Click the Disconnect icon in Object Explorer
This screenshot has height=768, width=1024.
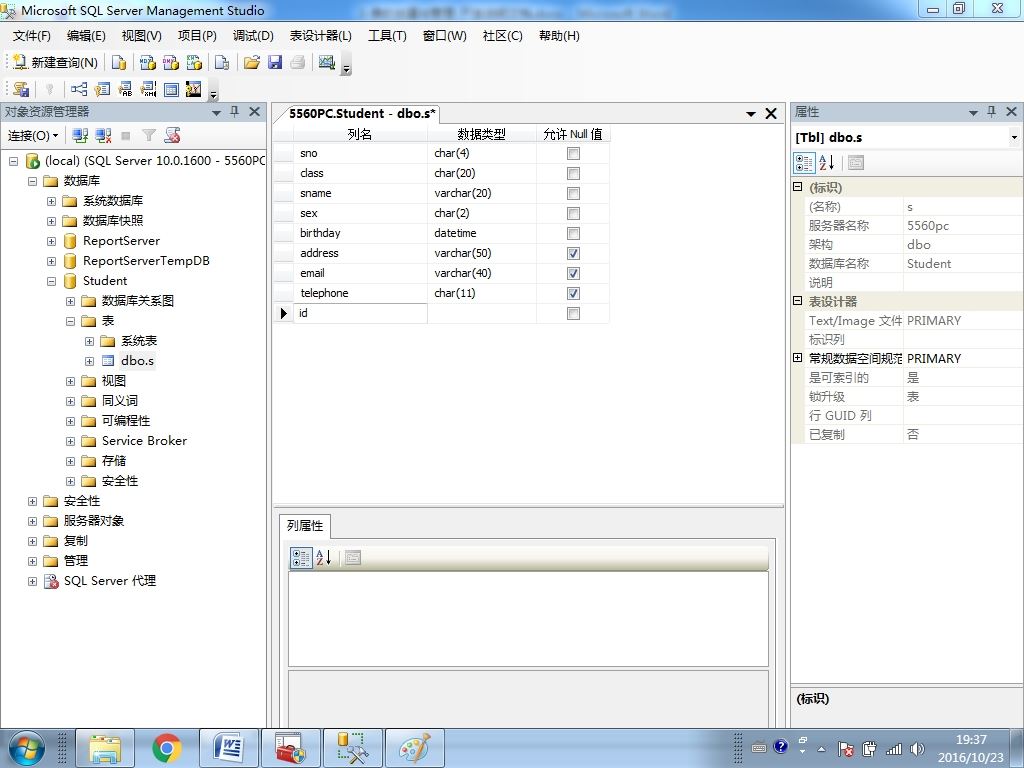point(103,135)
